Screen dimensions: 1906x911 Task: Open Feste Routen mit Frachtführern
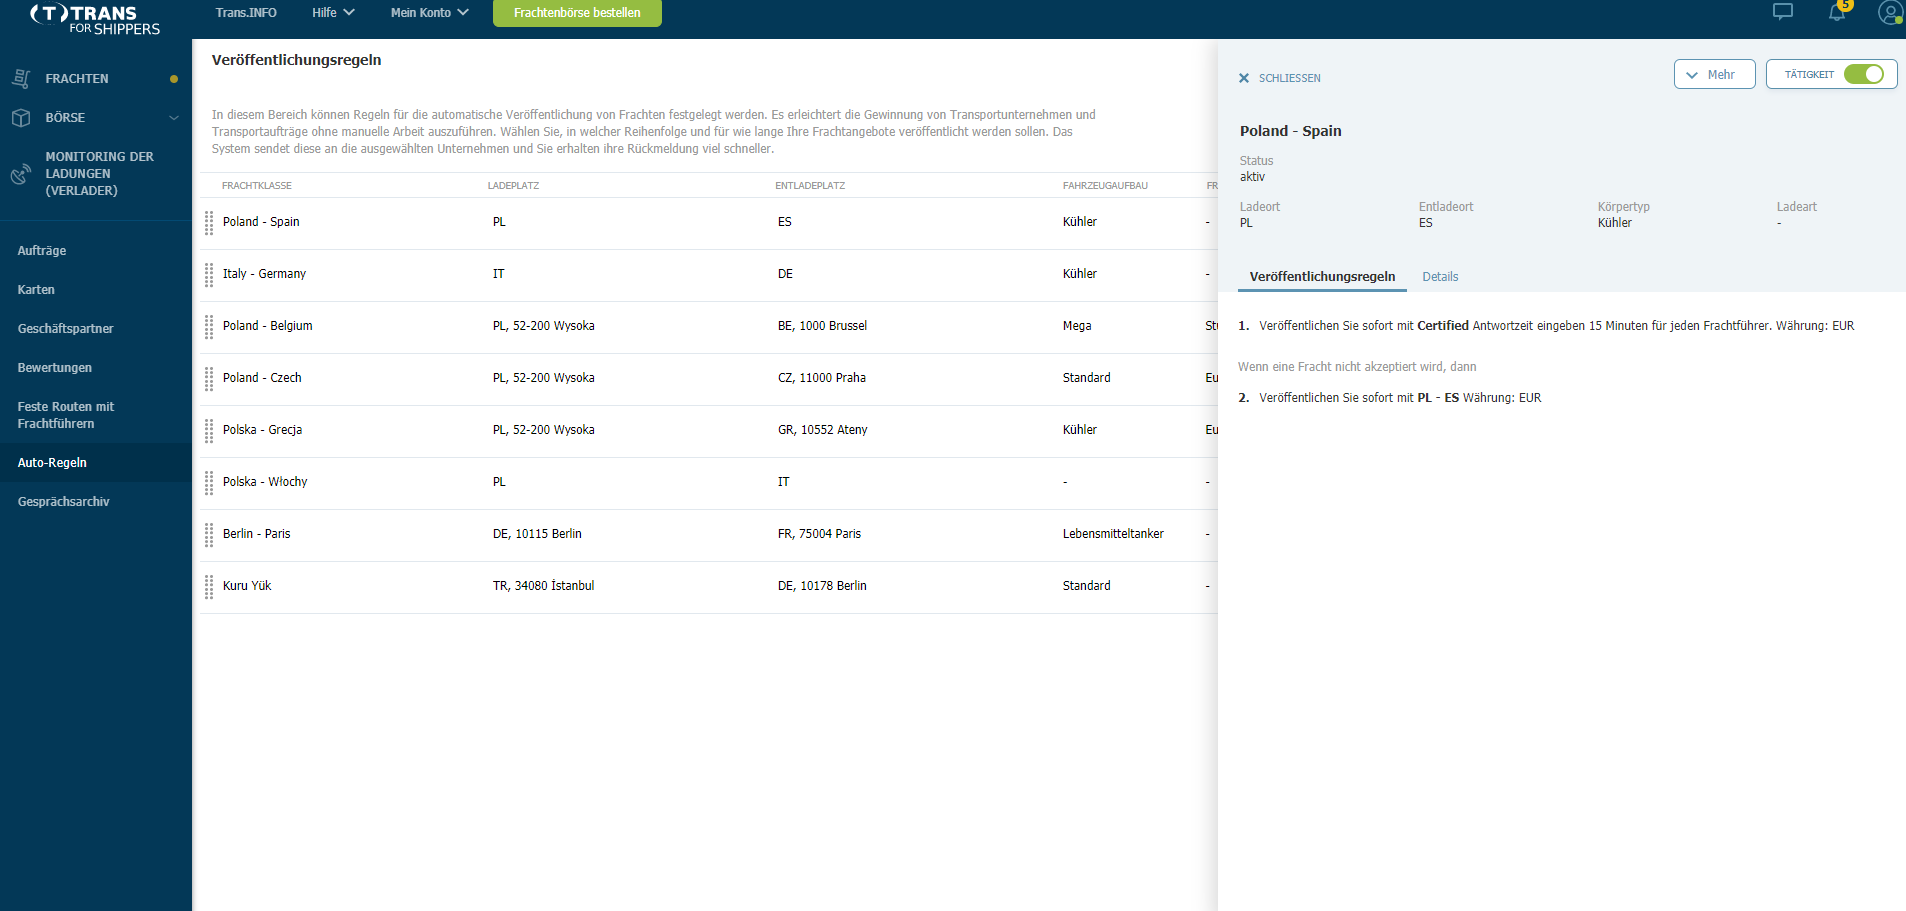65,415
